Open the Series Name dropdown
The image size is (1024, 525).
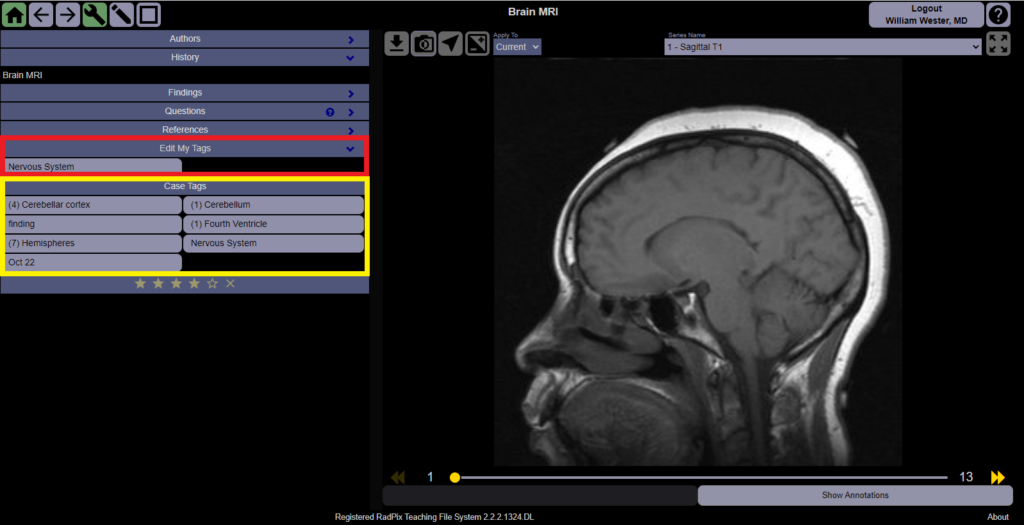[823, 46]
